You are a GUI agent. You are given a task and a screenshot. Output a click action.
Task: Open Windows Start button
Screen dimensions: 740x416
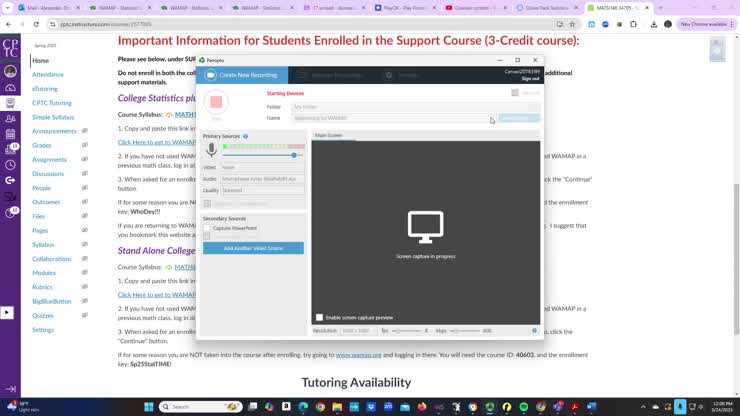[x=149, y=407]
